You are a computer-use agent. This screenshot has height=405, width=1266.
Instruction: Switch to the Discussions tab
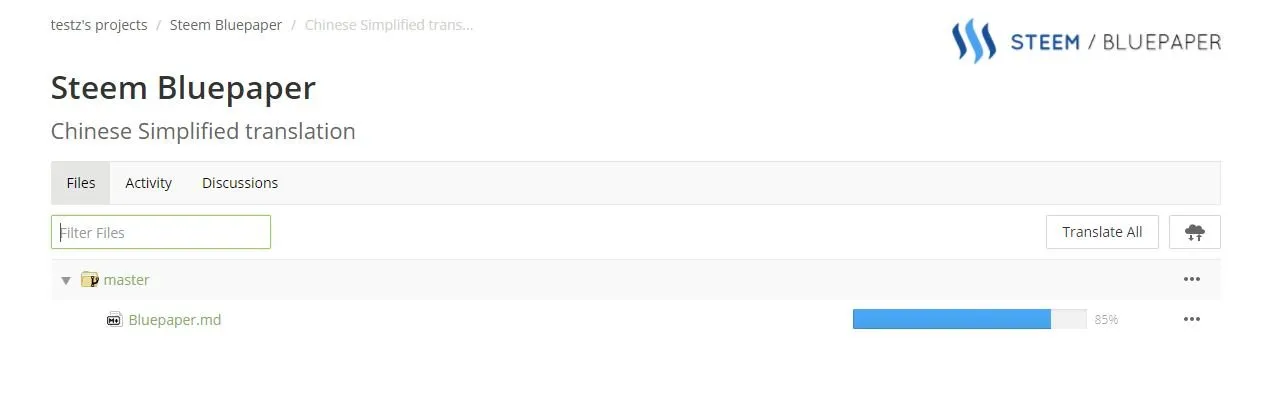[240, 183]
